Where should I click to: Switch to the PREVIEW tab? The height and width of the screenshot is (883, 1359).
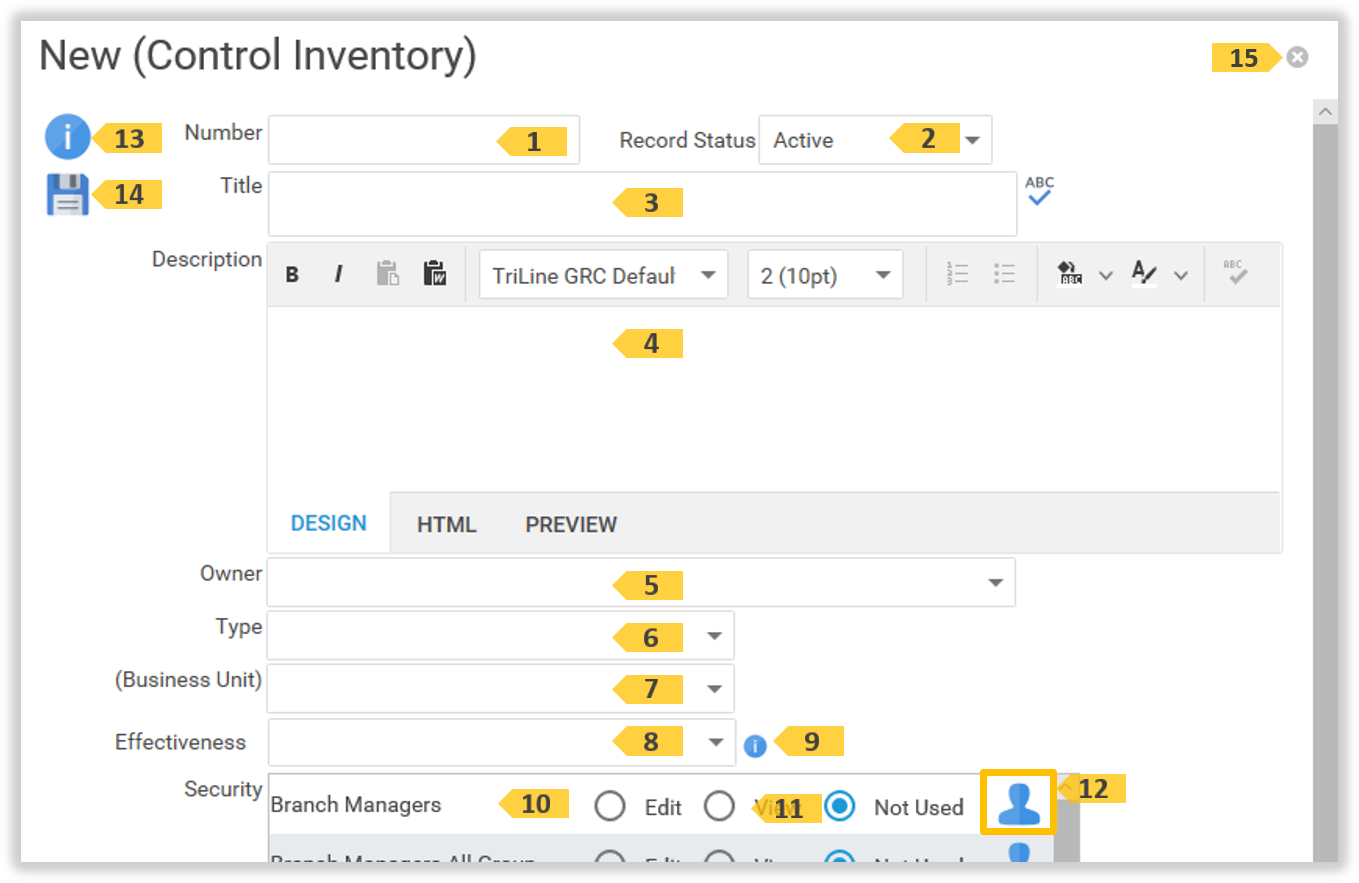point(570,523)
